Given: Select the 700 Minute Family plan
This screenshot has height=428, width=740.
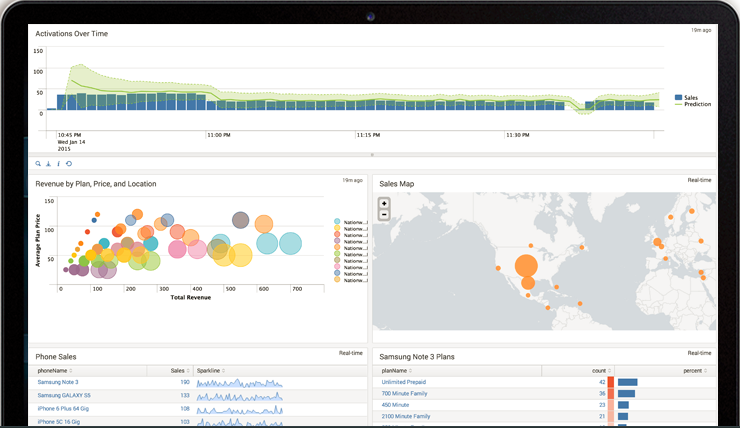Looking at the screenshot, I should (x=405, y=393).
